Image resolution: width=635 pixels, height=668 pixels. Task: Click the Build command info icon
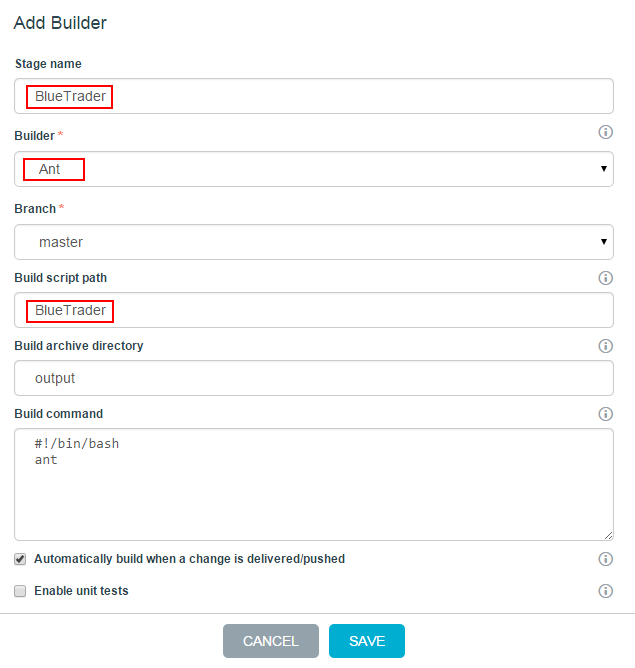(x=605, y=414)
